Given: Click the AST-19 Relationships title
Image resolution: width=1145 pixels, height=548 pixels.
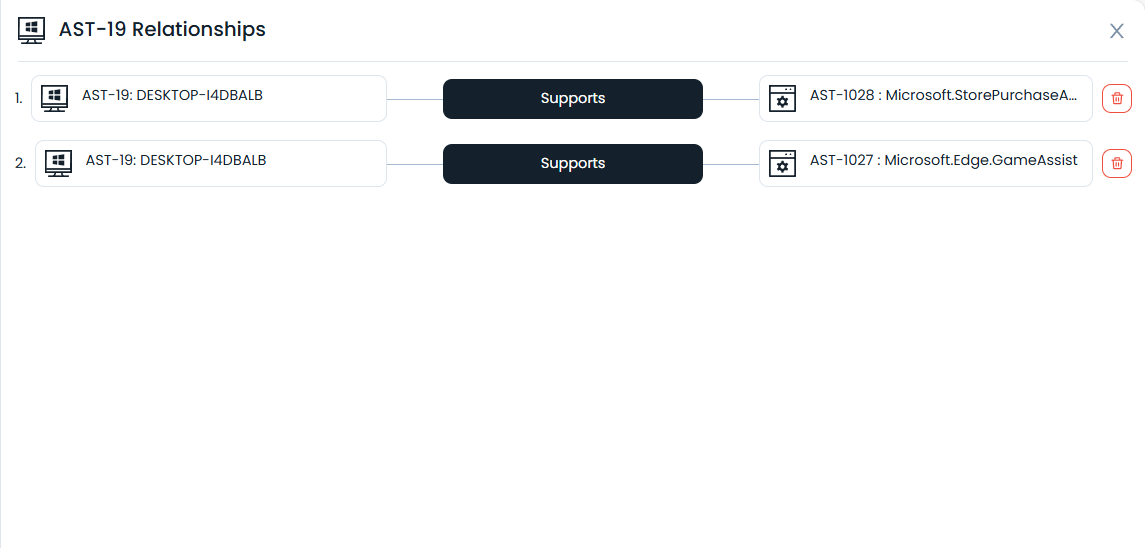Looking at the screenshot, I should pyautogui.click(x=162, y=29).
